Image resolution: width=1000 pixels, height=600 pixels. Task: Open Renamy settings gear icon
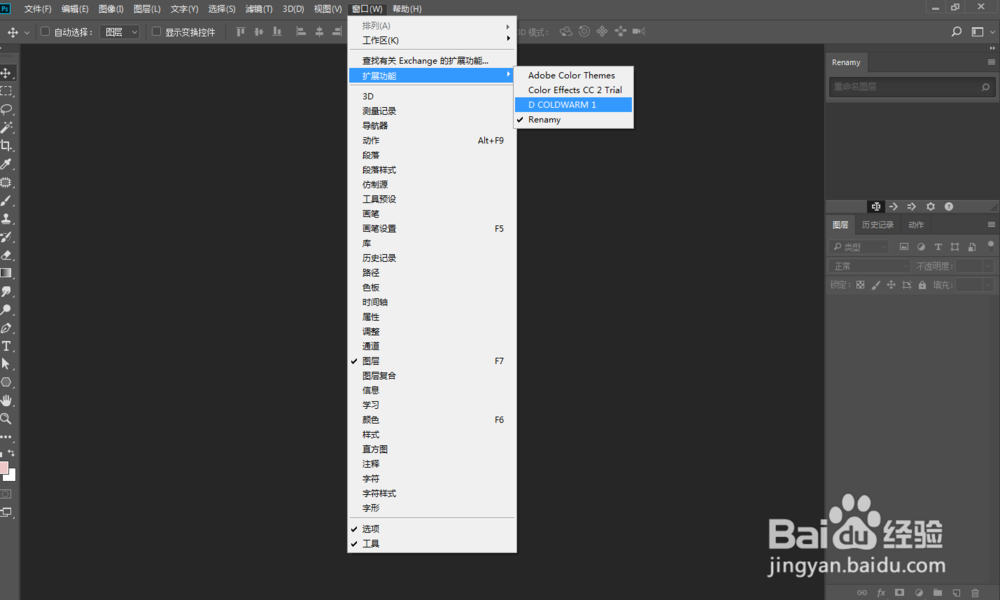930,207
